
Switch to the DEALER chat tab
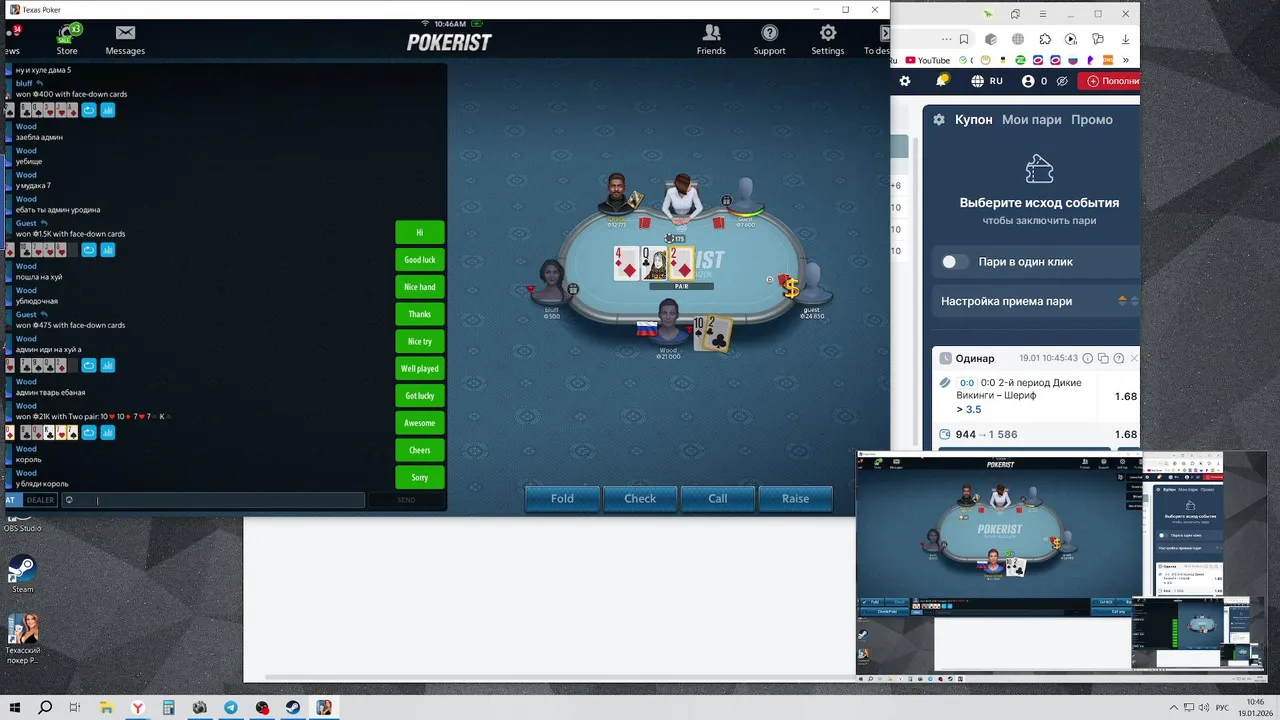tap(40, 500)
